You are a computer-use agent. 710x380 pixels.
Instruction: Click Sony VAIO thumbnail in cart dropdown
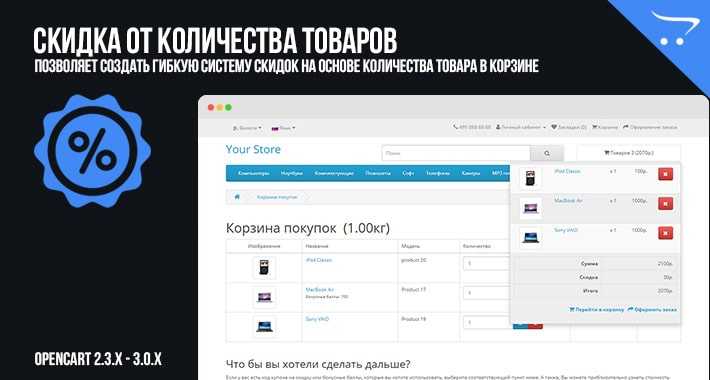530,237
